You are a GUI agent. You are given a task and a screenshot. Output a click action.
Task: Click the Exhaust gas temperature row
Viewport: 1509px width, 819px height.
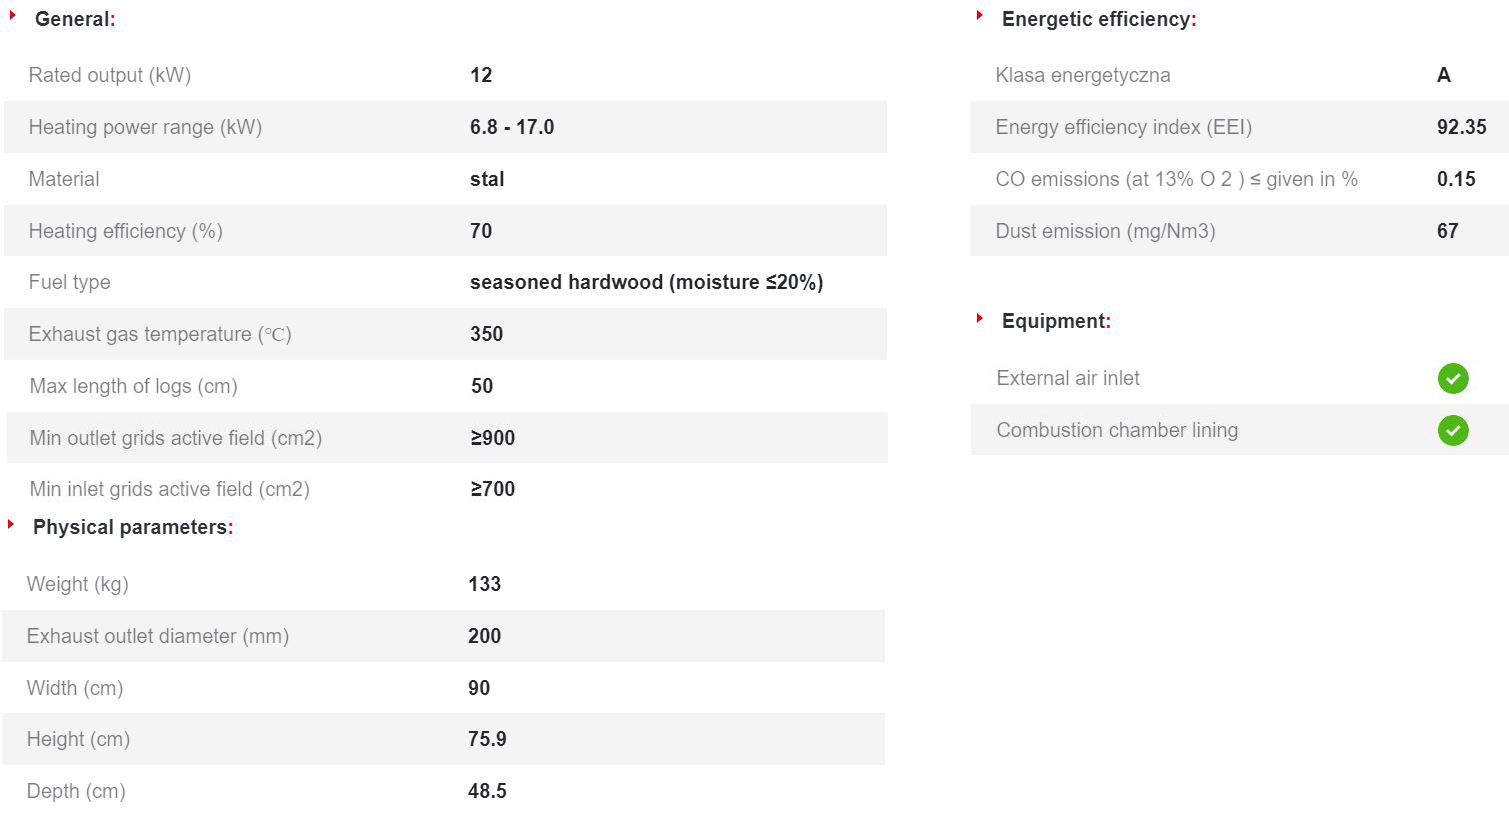point(445,334)
